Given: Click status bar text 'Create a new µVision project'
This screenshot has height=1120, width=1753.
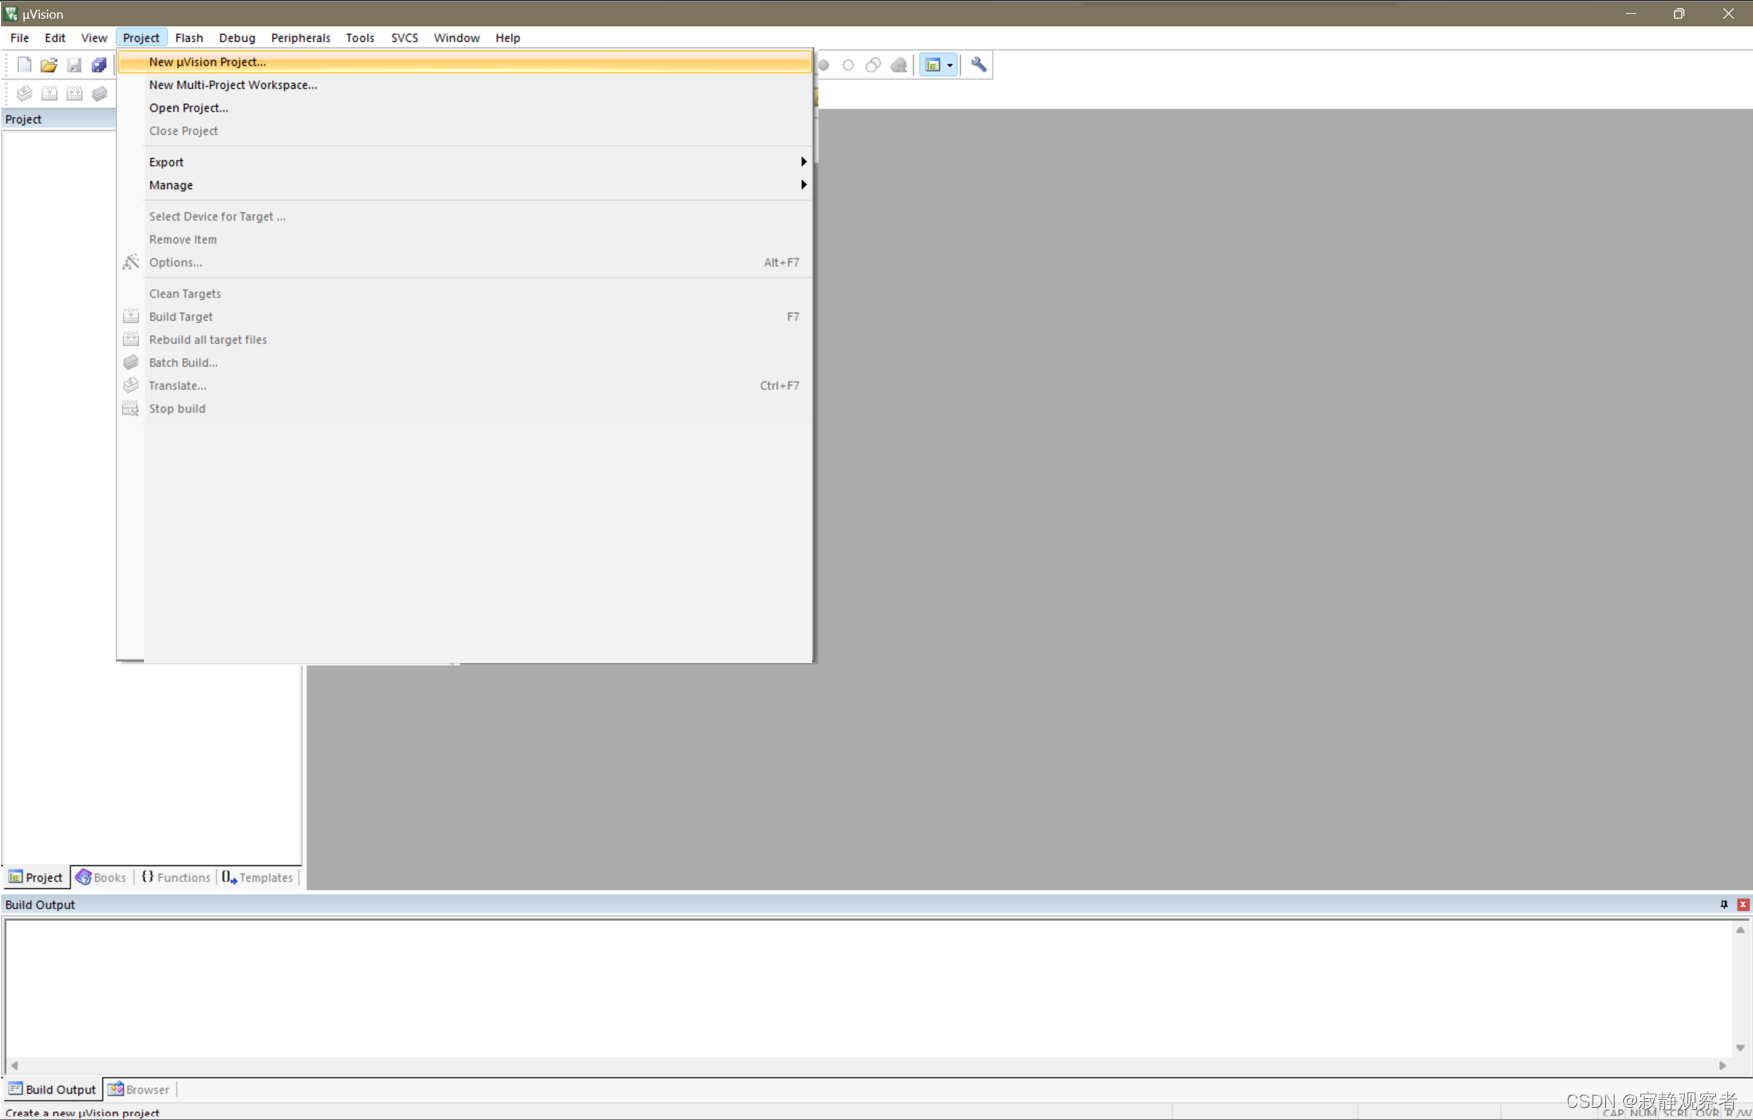Looking at the screenshot, I should tap(82, 1112).
